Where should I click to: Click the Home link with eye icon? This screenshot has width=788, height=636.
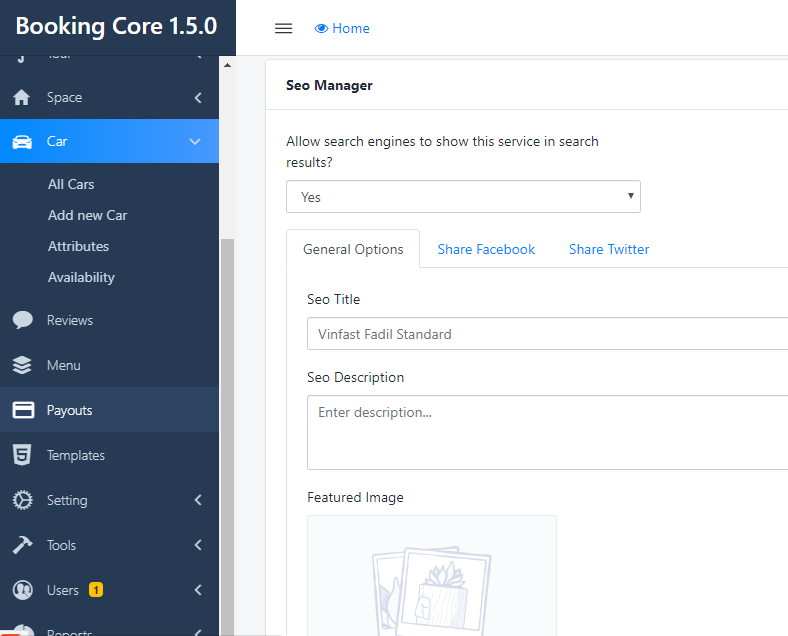(x=342, y=28)
